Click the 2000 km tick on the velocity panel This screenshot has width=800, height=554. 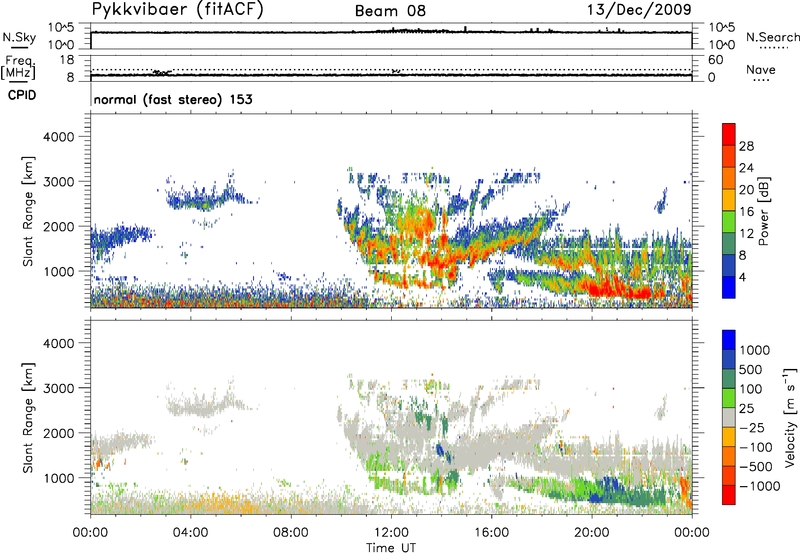(x=58, y=433)
